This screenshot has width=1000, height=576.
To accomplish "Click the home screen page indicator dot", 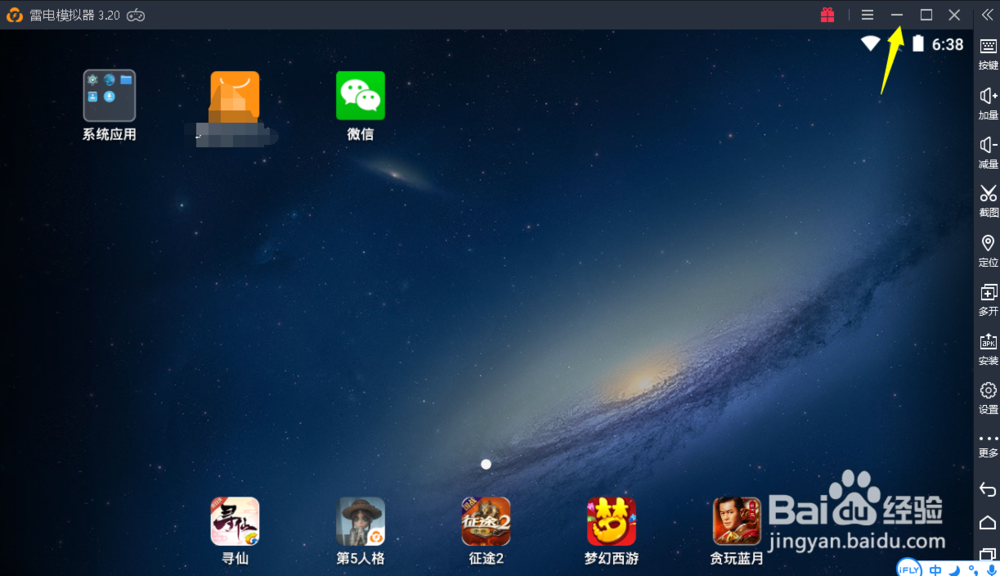I will (486, 464).
